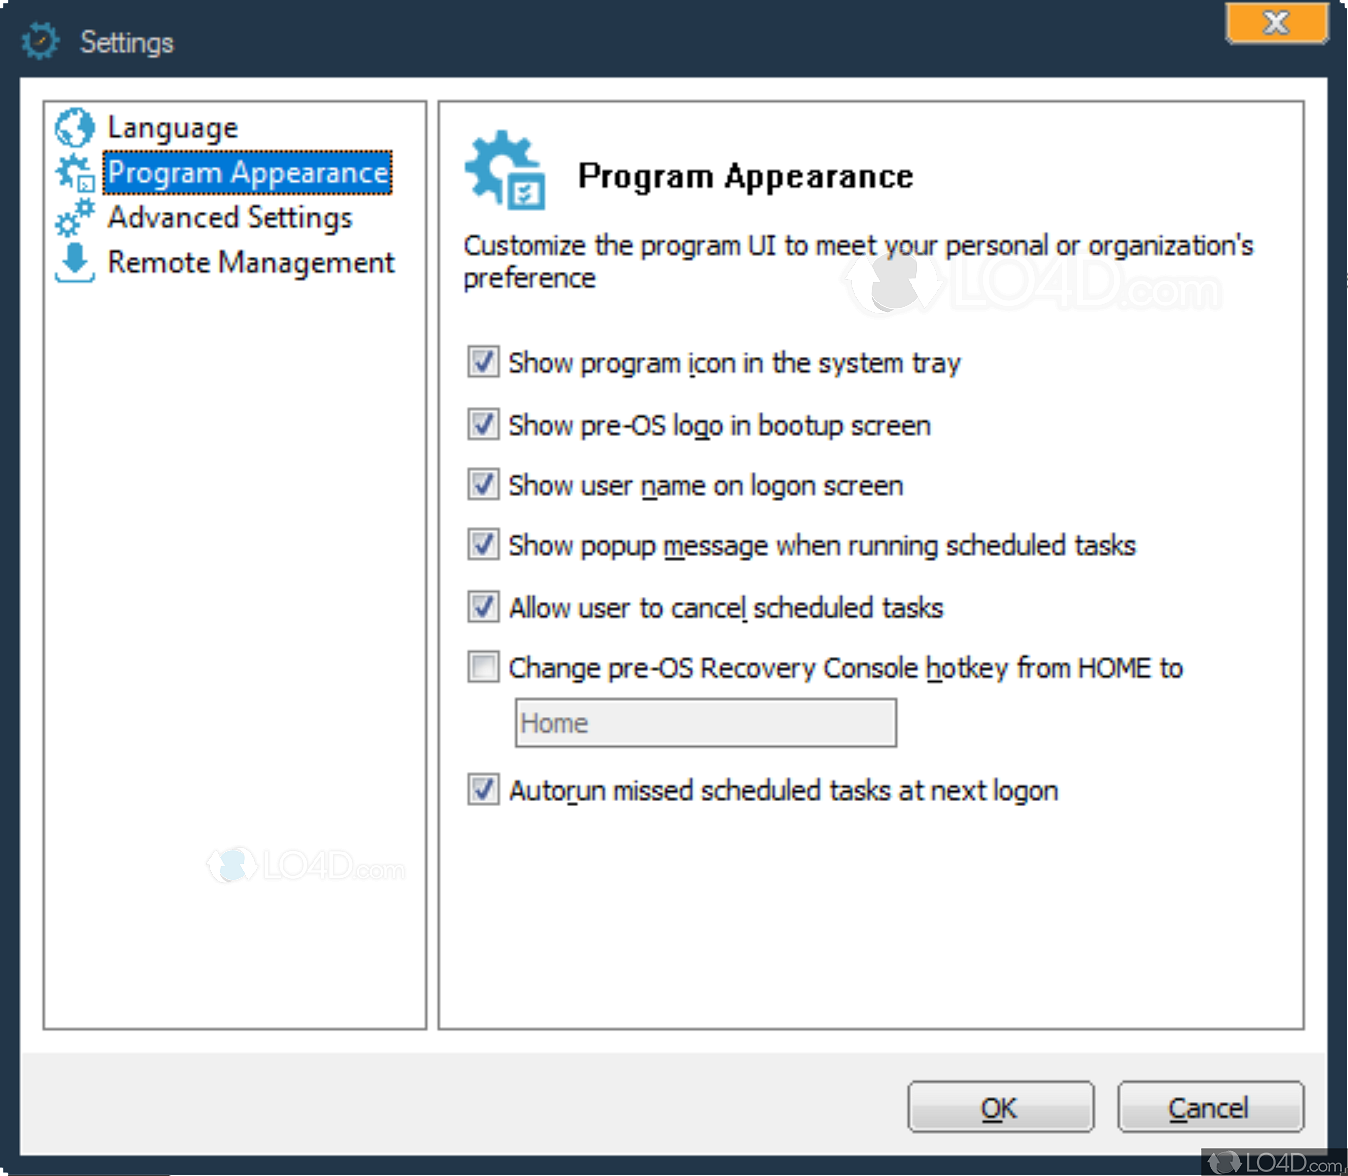This screenshot has height=1176, width=1348.
Task: Disable popup message when running scheduled tasks
Action: coord(483,545)
